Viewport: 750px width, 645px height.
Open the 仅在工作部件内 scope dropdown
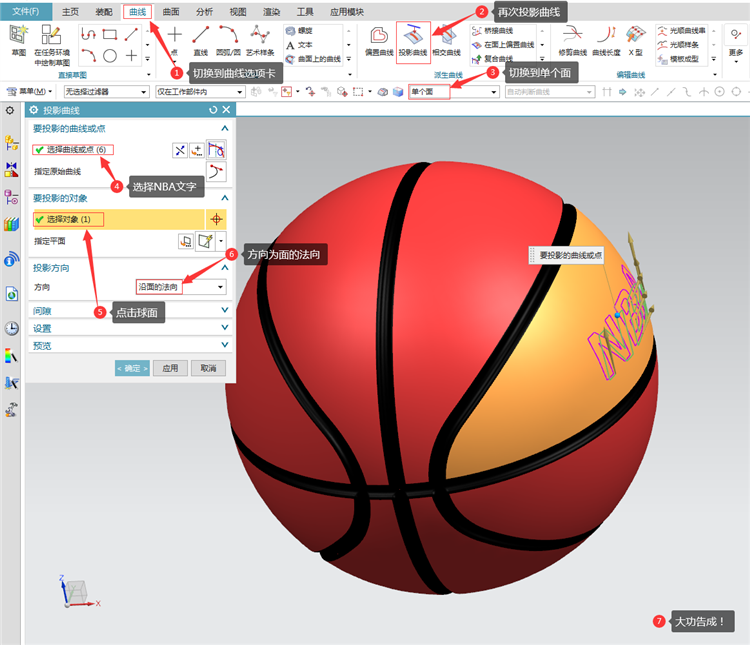200,92
